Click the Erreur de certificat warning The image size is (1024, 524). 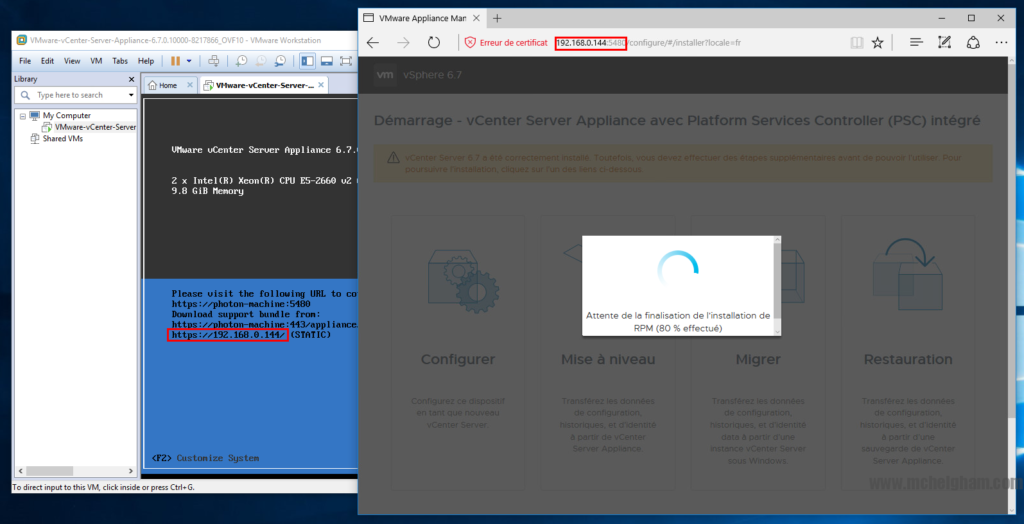pyautogui.click(x=506, y=43)
